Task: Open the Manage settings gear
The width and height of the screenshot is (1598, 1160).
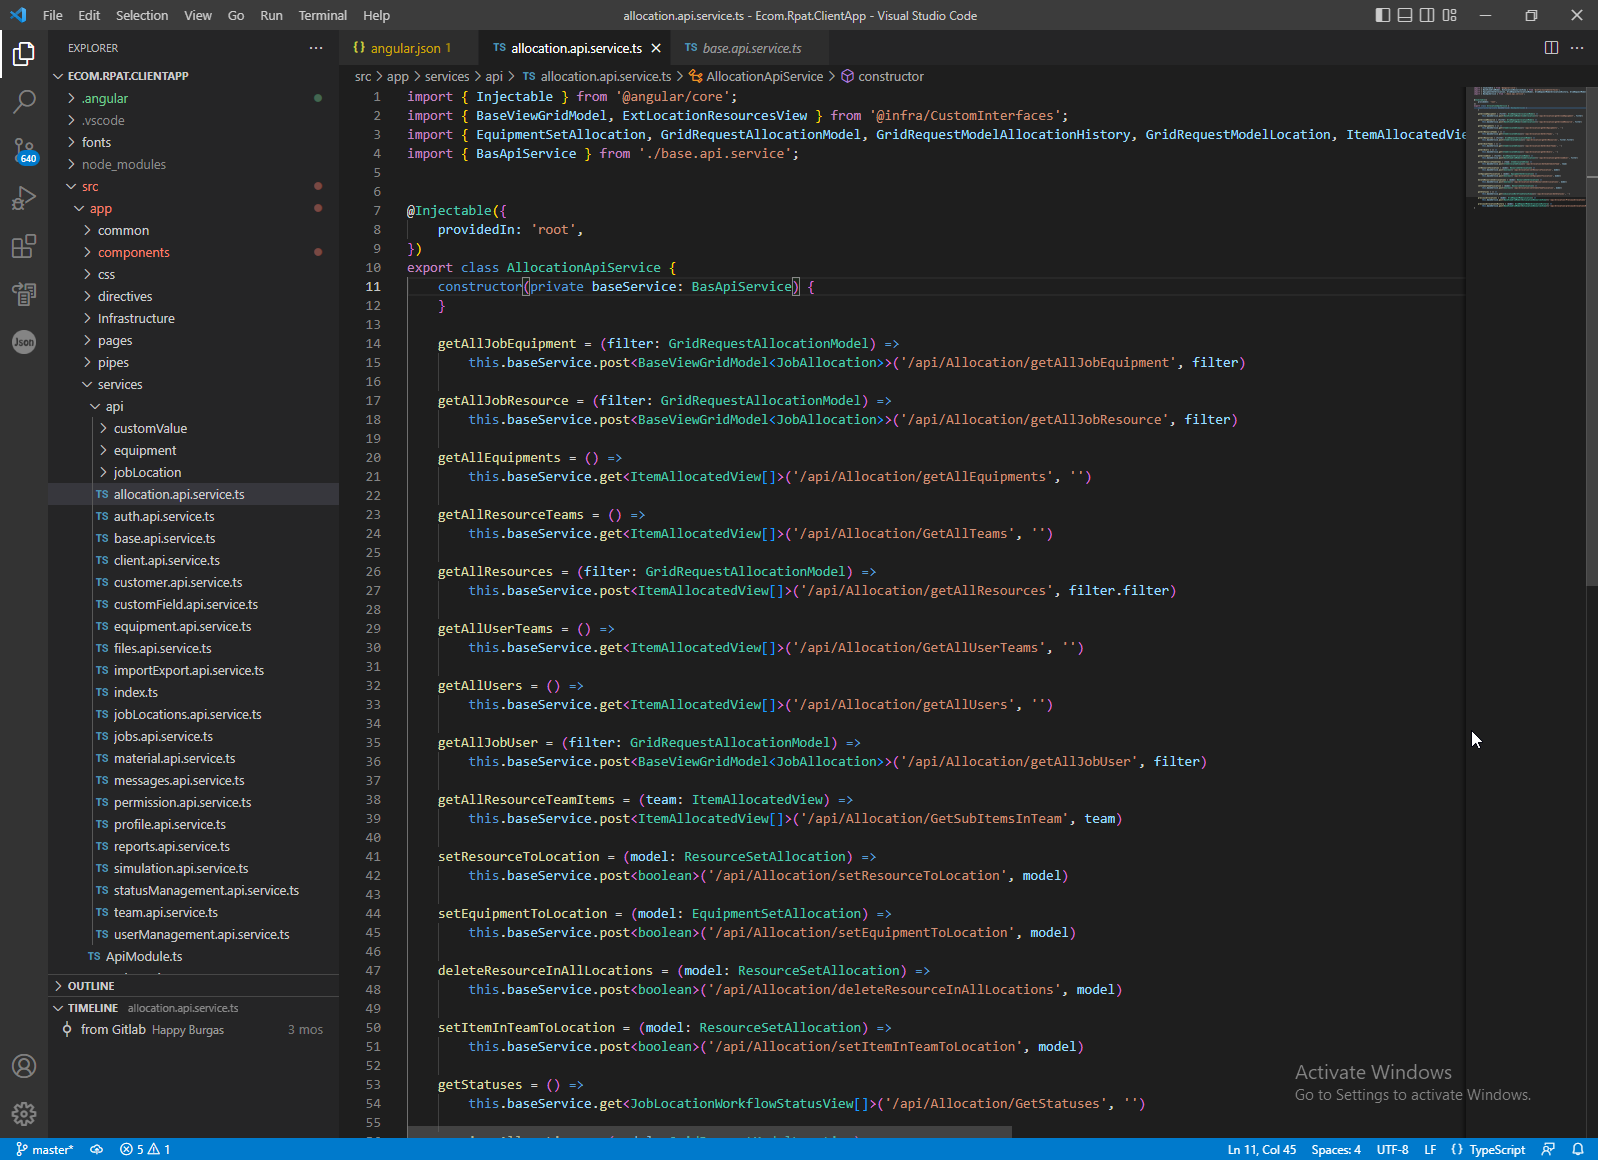Action: (24, 1113)
